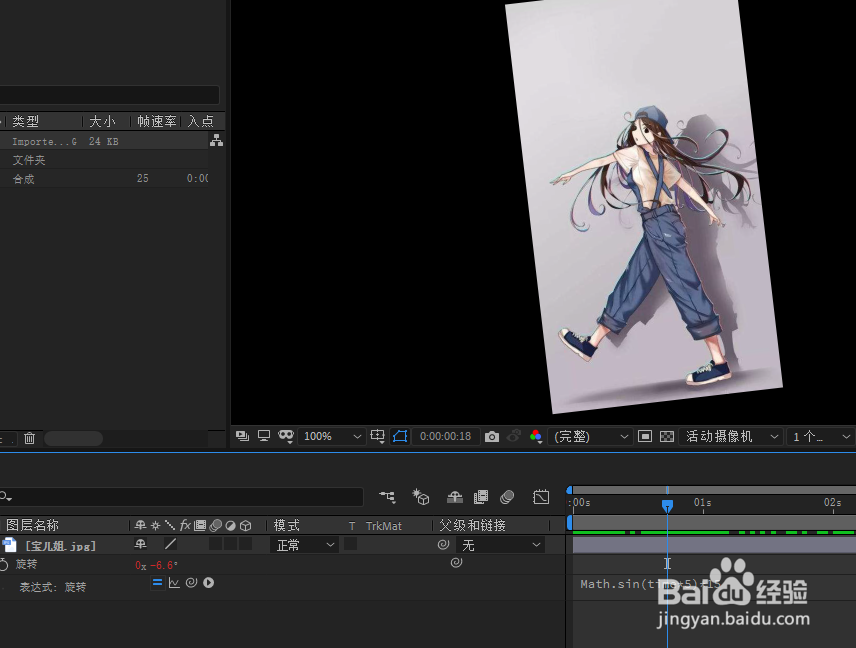Screen dimensions: 856x648
Task: Toggle the transparency grid checkerboard
Action: click(x=667, y=436)
